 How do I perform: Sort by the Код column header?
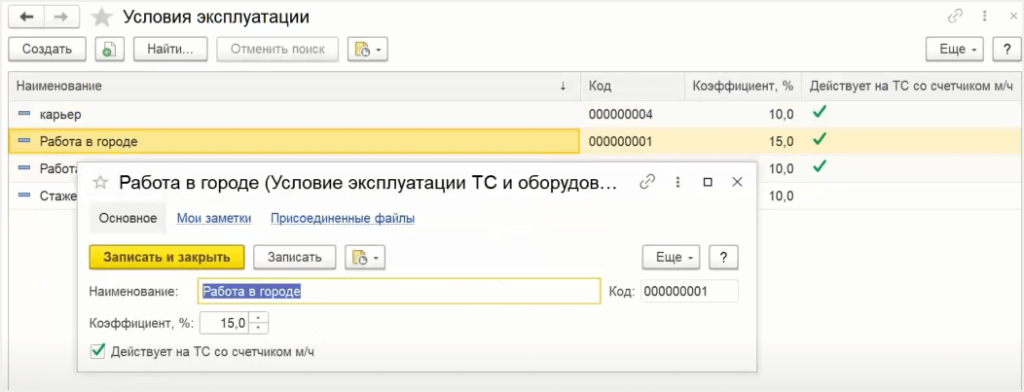(632, 86)
